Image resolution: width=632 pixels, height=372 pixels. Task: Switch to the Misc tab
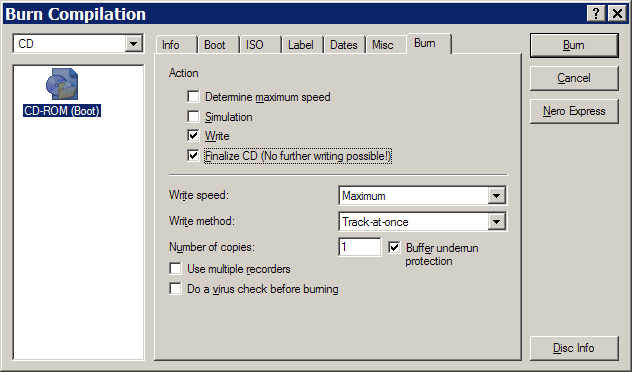pyautogui.click(x=386, y=45)
